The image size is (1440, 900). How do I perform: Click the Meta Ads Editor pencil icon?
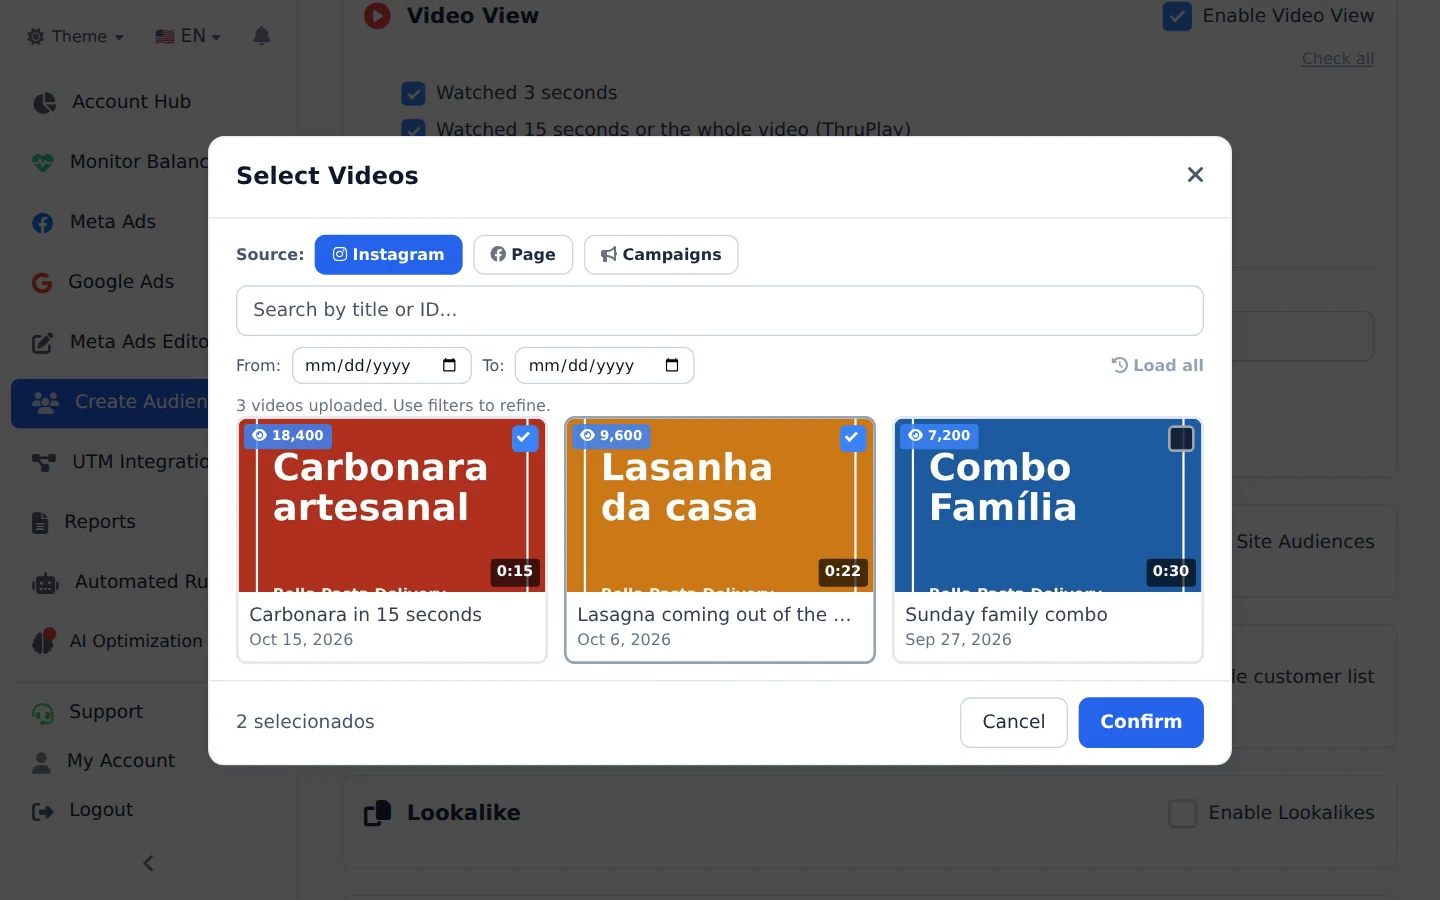[x=43, y=343]
